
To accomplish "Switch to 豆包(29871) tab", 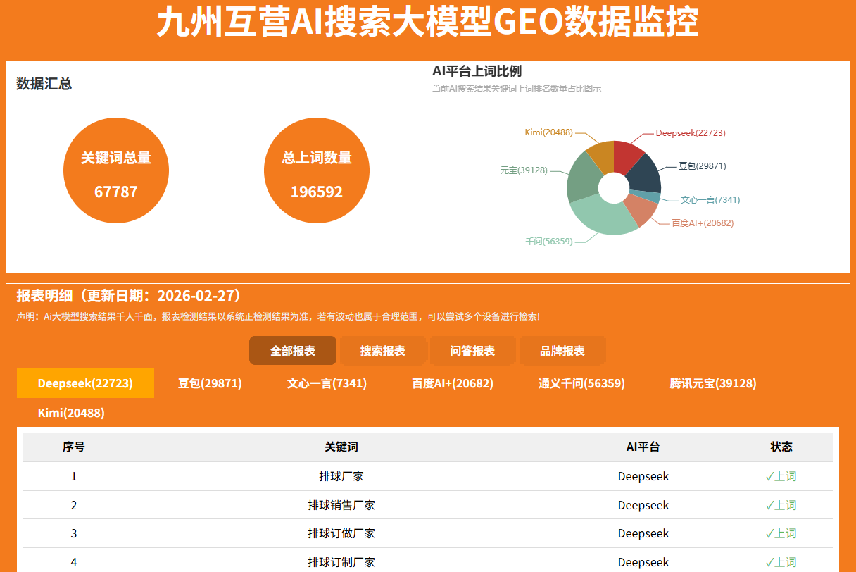I will (210, 383).
